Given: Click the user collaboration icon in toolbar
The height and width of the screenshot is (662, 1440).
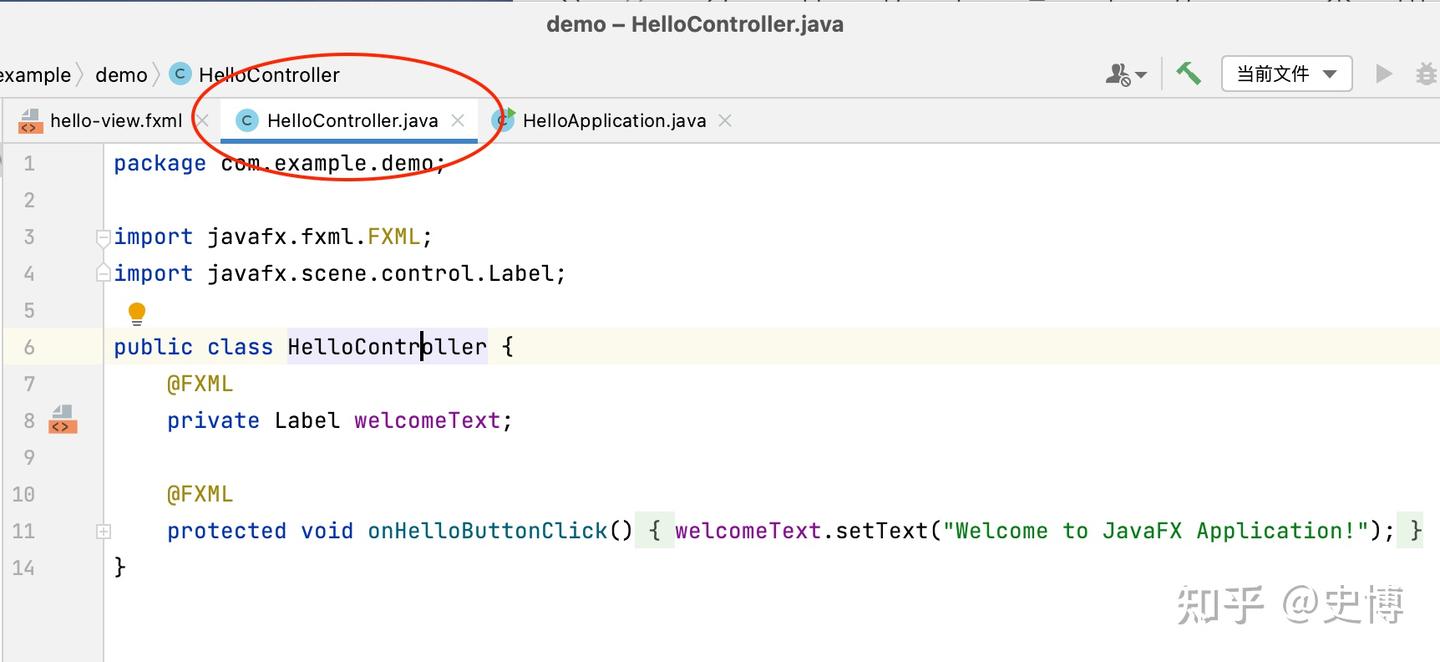Looking at the screenshot, I should coord(1119,73).
